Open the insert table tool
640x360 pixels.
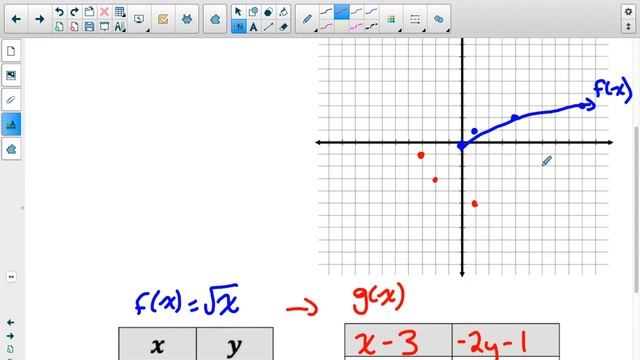click(120, 12)
